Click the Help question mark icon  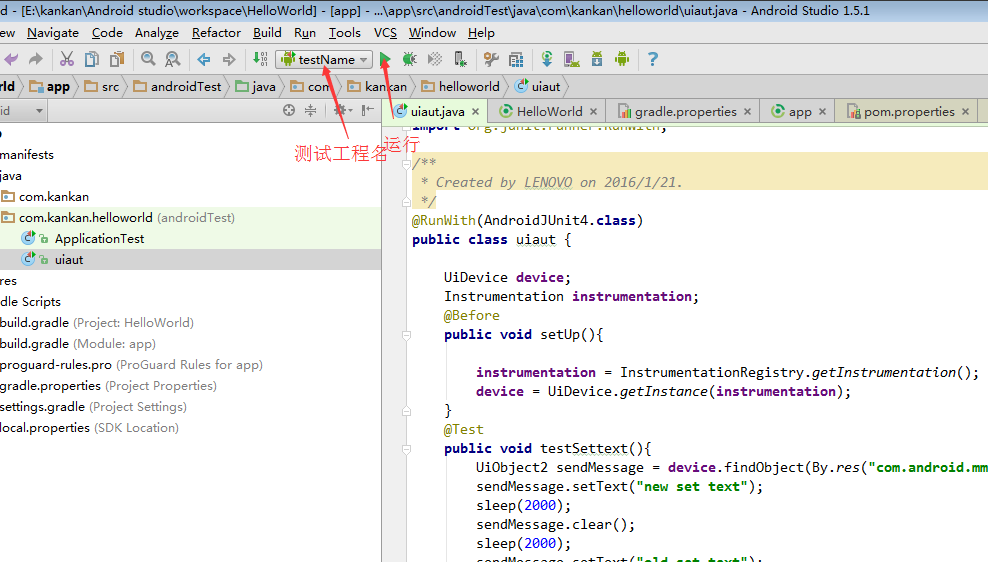click(x=653, y=59)
